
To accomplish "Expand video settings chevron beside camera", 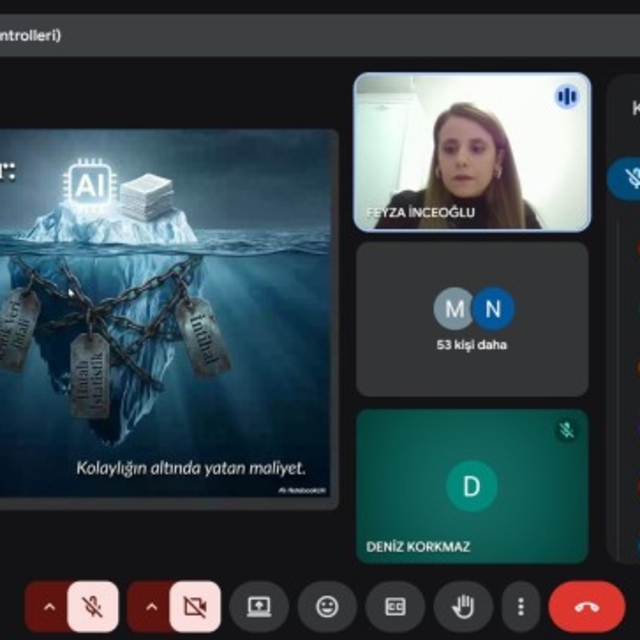I will 150,606.
